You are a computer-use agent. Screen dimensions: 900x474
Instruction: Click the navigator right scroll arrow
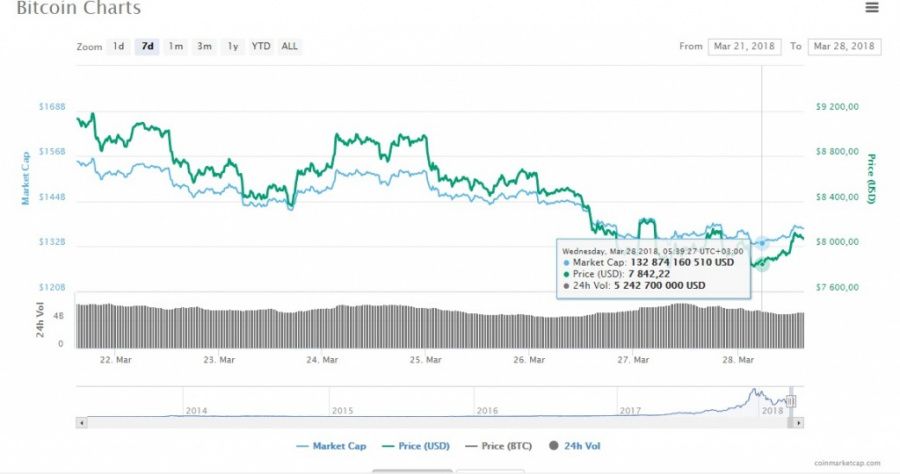click(798, 423)
